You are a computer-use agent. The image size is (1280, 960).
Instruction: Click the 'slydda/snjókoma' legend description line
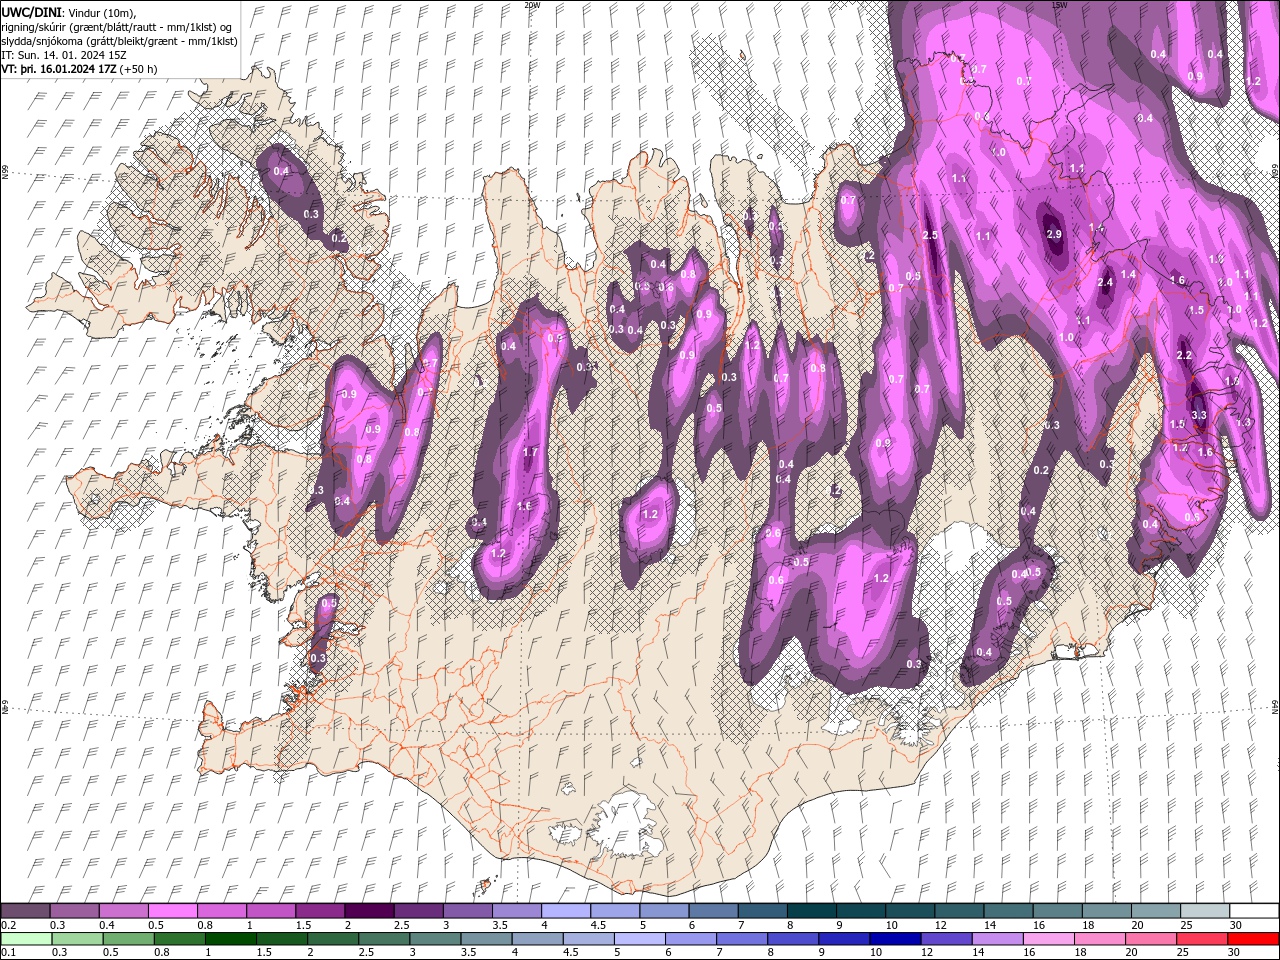click(119, 40)
